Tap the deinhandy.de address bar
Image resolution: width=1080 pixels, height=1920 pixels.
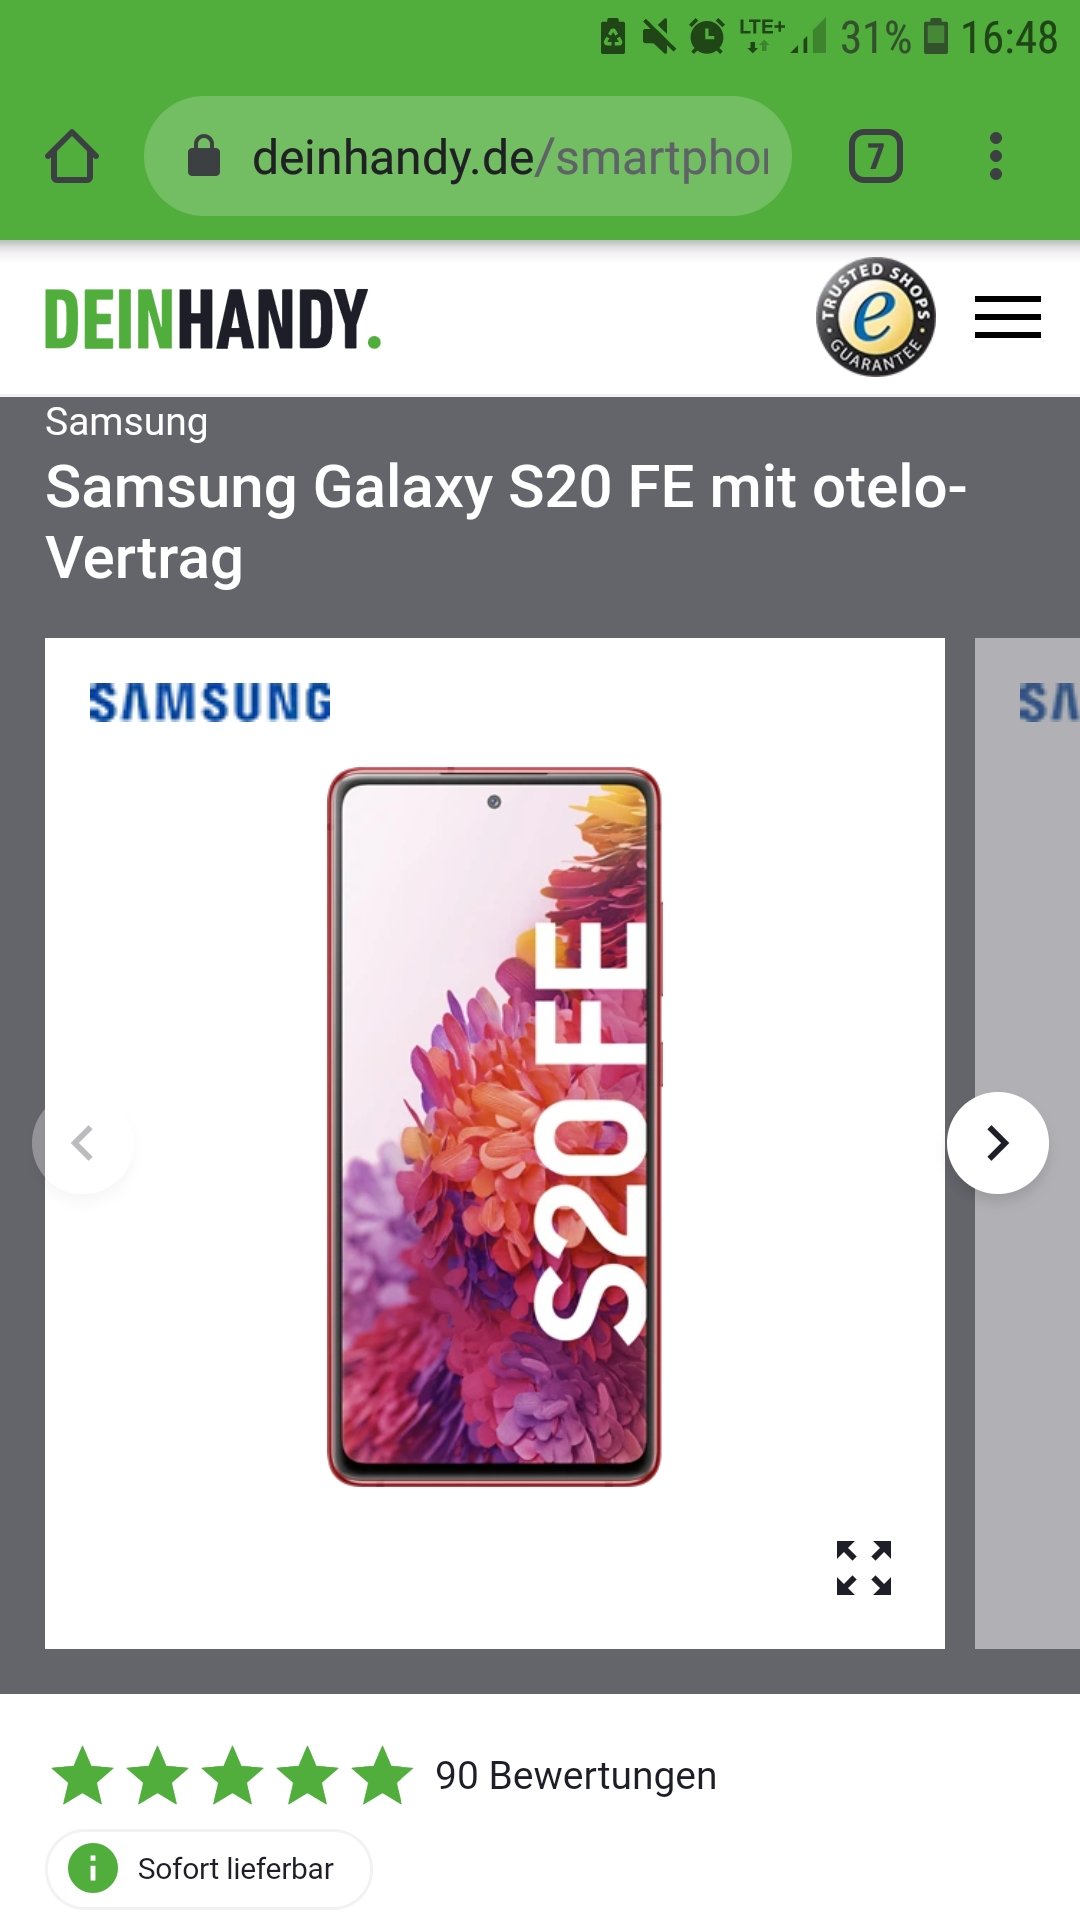(468, 157)
